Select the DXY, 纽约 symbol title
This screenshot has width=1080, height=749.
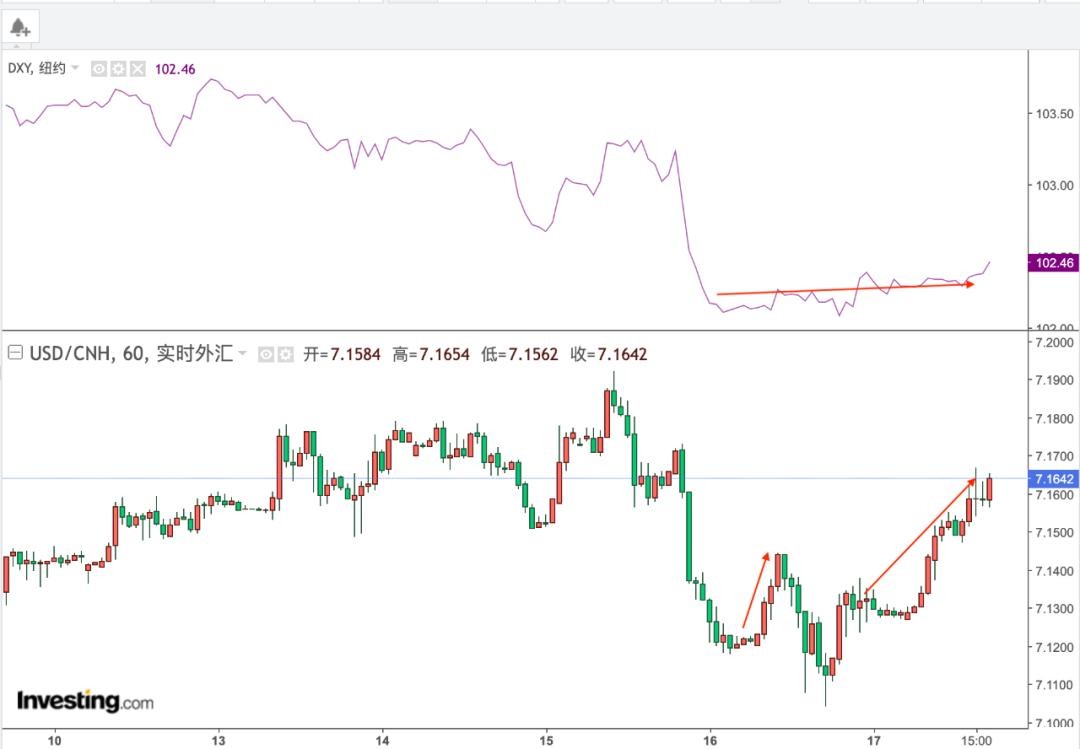point(36,69)
